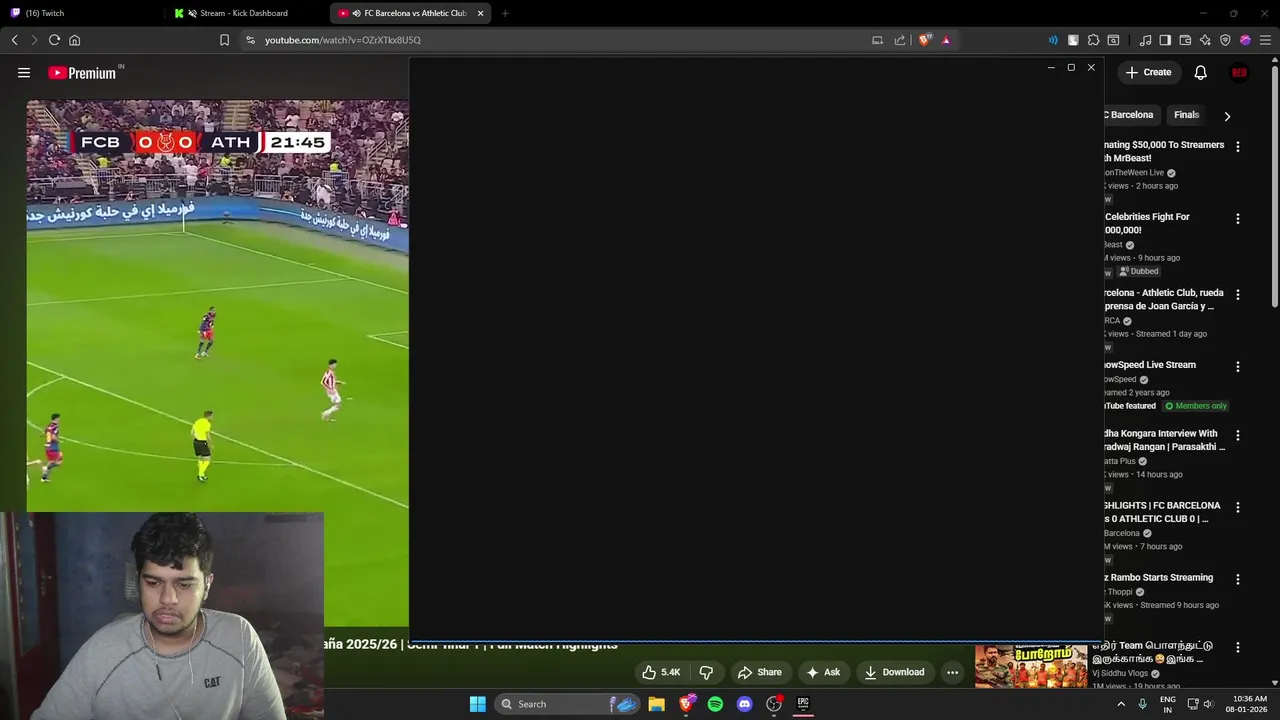Open options for Kongara Interview video
Screen dimensions: 1280x720
[1237, 435]
